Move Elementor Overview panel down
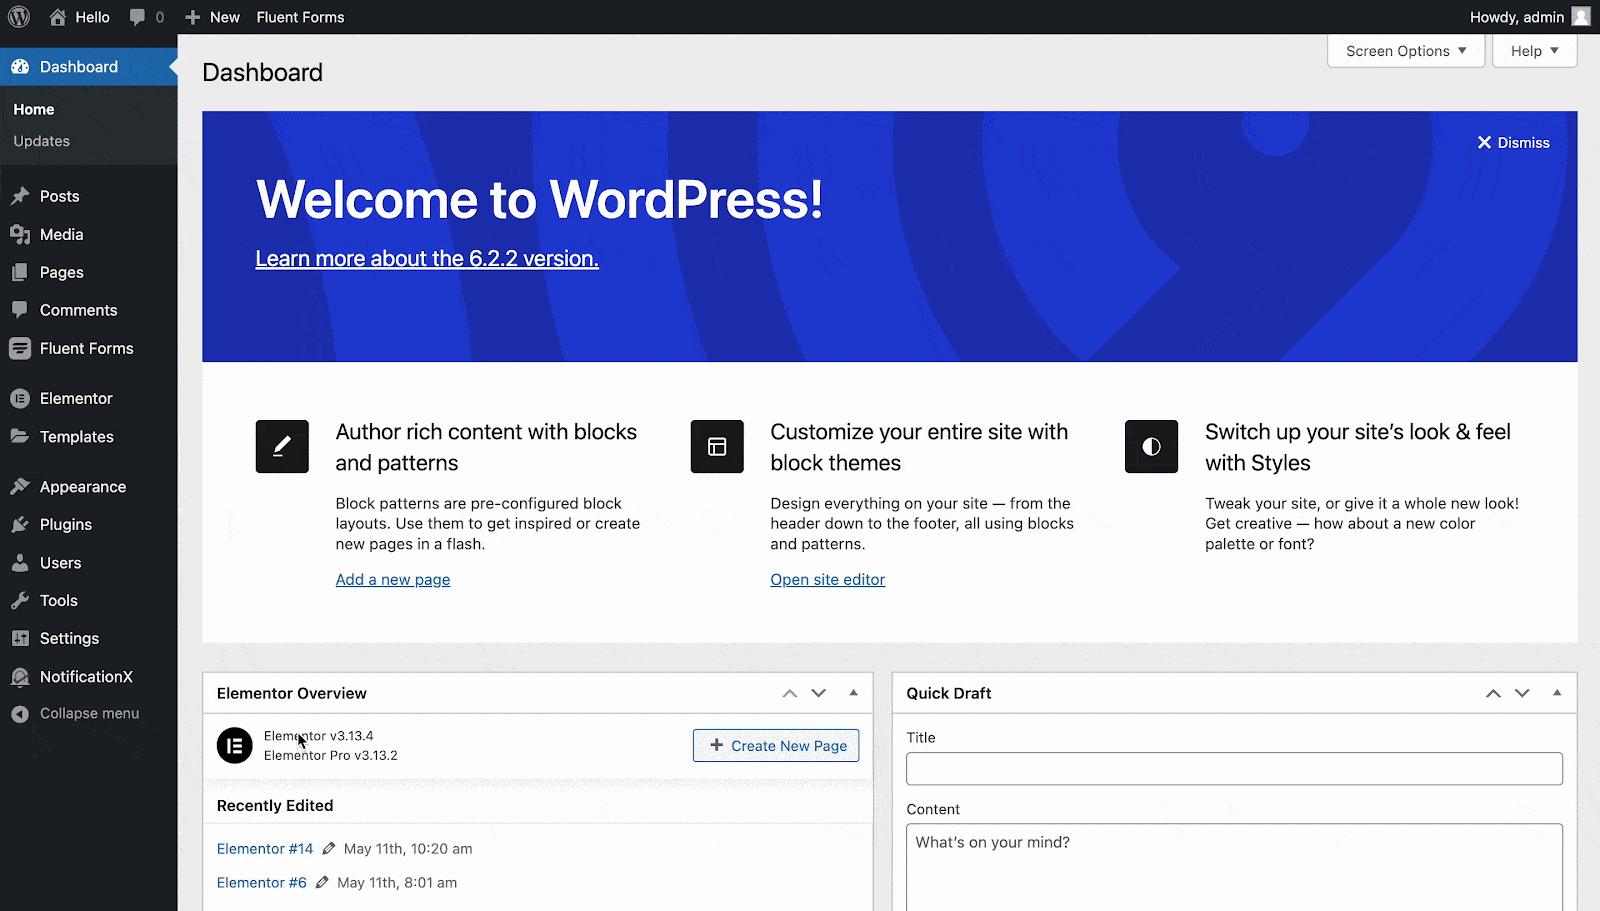Image resolution: width=1600 pixels, height=911 pixels. coord(819,693)
